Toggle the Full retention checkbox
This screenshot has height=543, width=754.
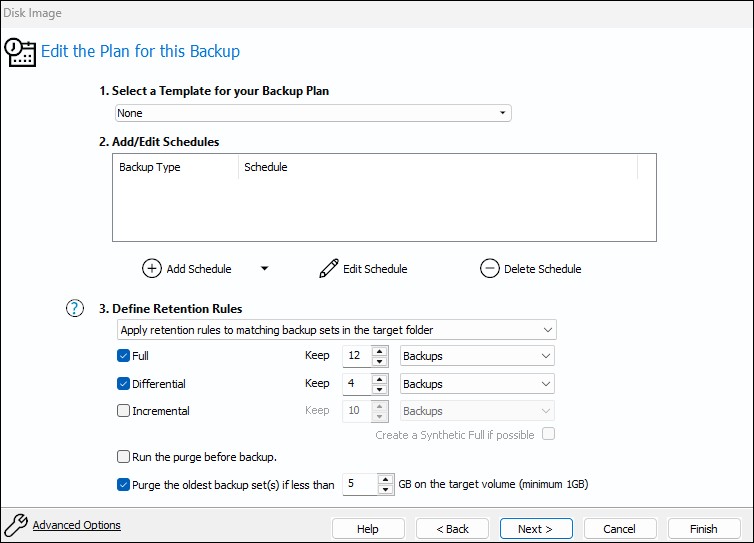pos(124,356)
